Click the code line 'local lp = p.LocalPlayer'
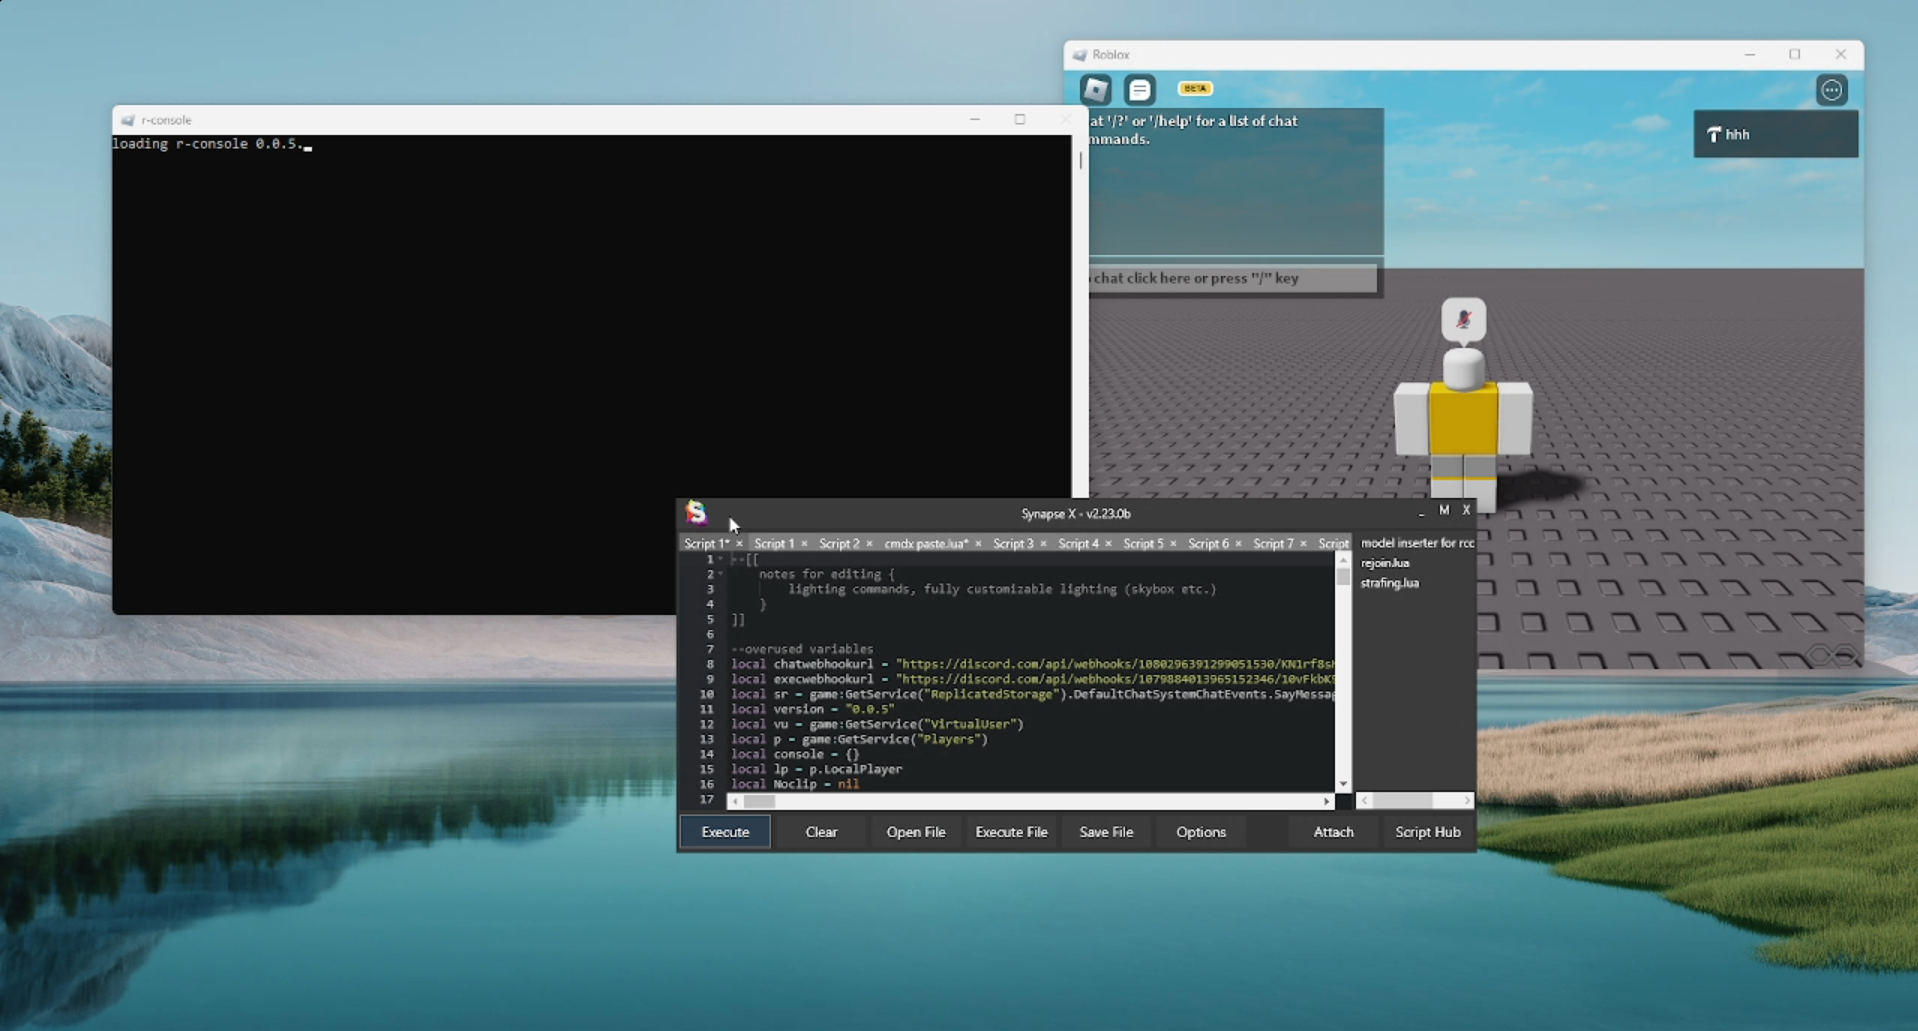The image size is (1918, 1031). [816, 769]
